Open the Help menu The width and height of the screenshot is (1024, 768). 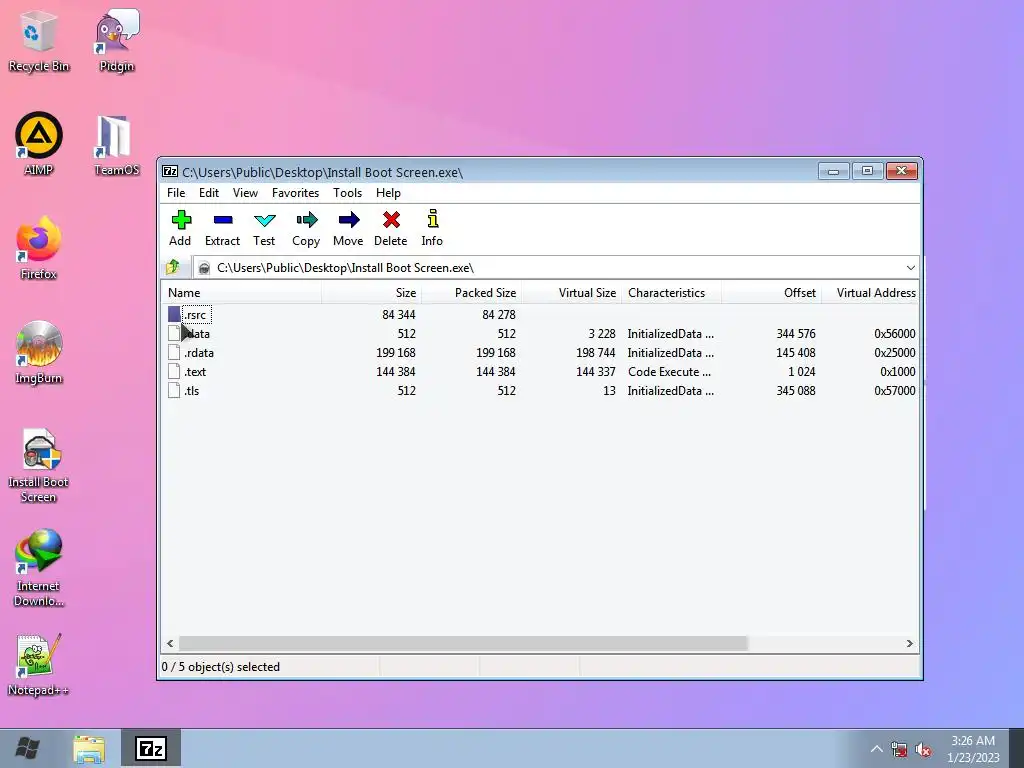coord(388,193)
